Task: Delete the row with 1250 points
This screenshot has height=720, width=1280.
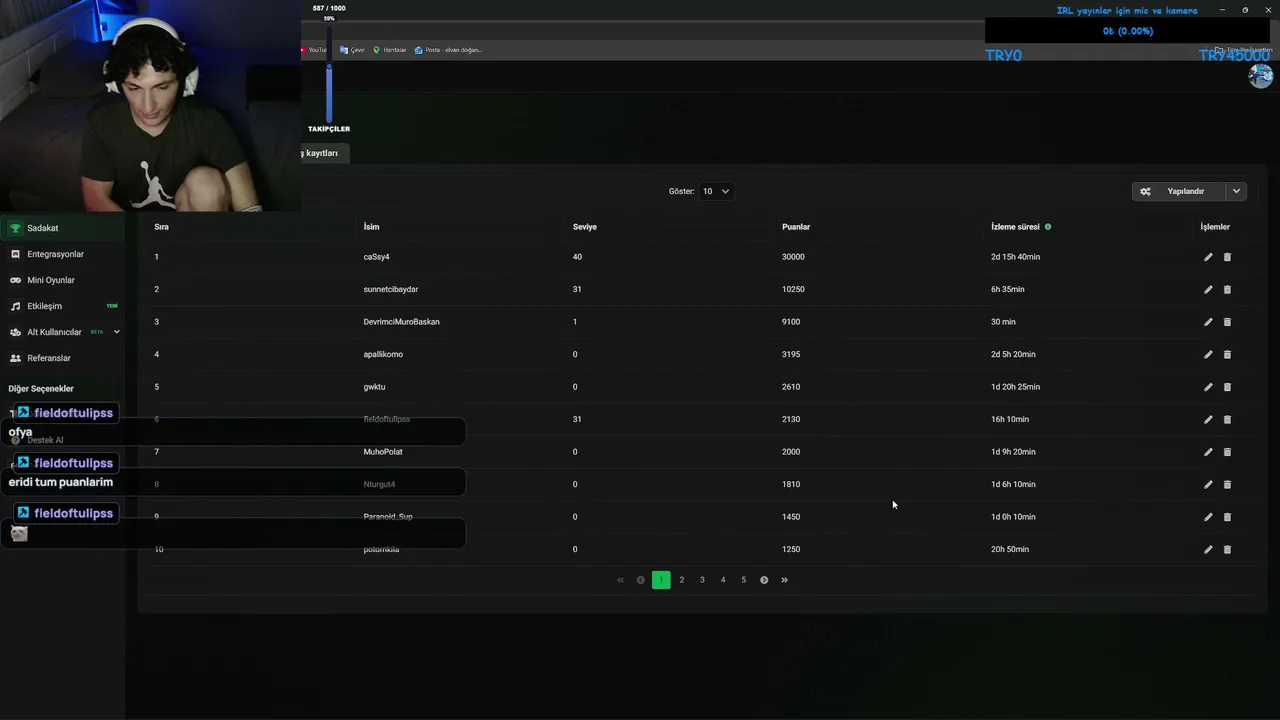Action: 1227,550
